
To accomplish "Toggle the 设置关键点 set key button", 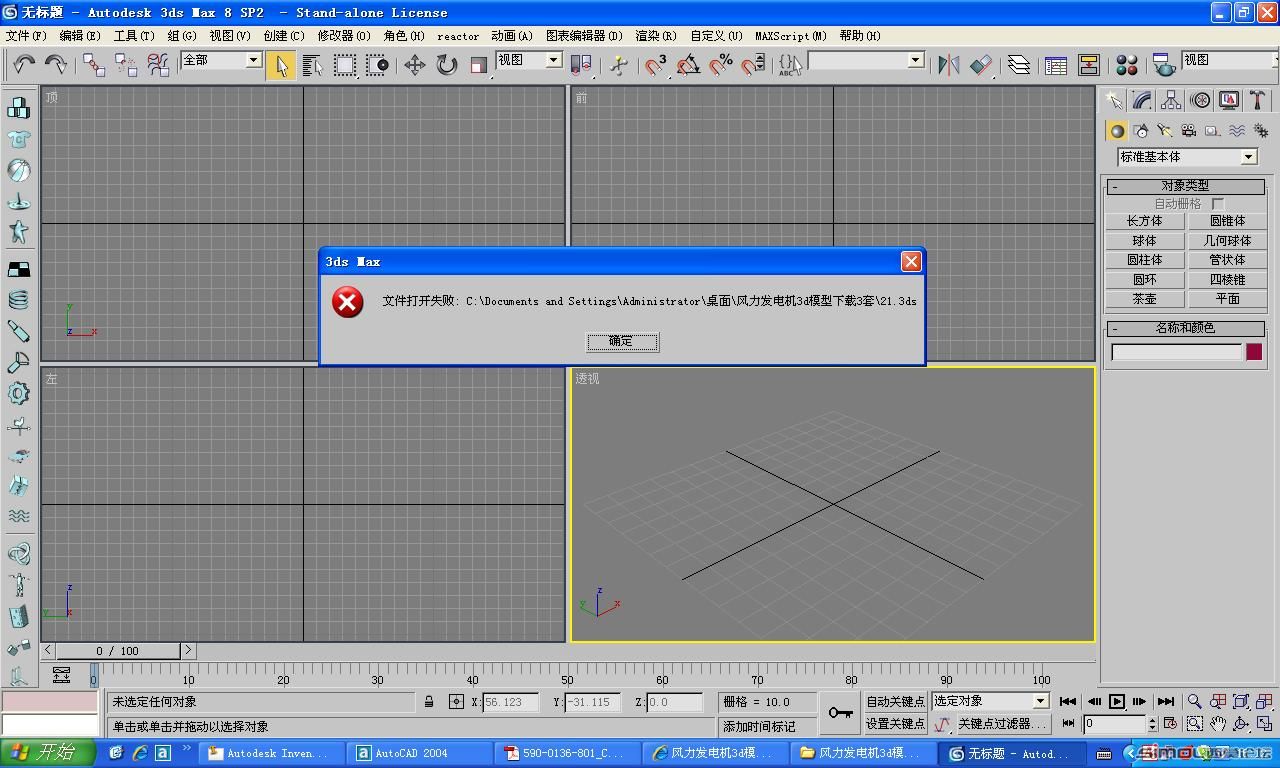I will point(895,724).
